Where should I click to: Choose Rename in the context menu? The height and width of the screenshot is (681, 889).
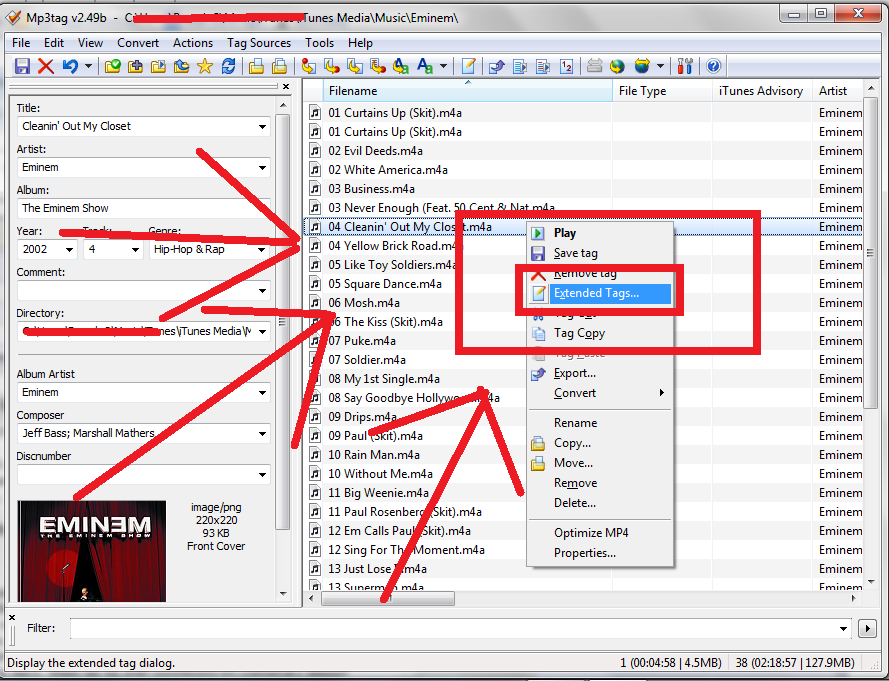coord(600,423)
